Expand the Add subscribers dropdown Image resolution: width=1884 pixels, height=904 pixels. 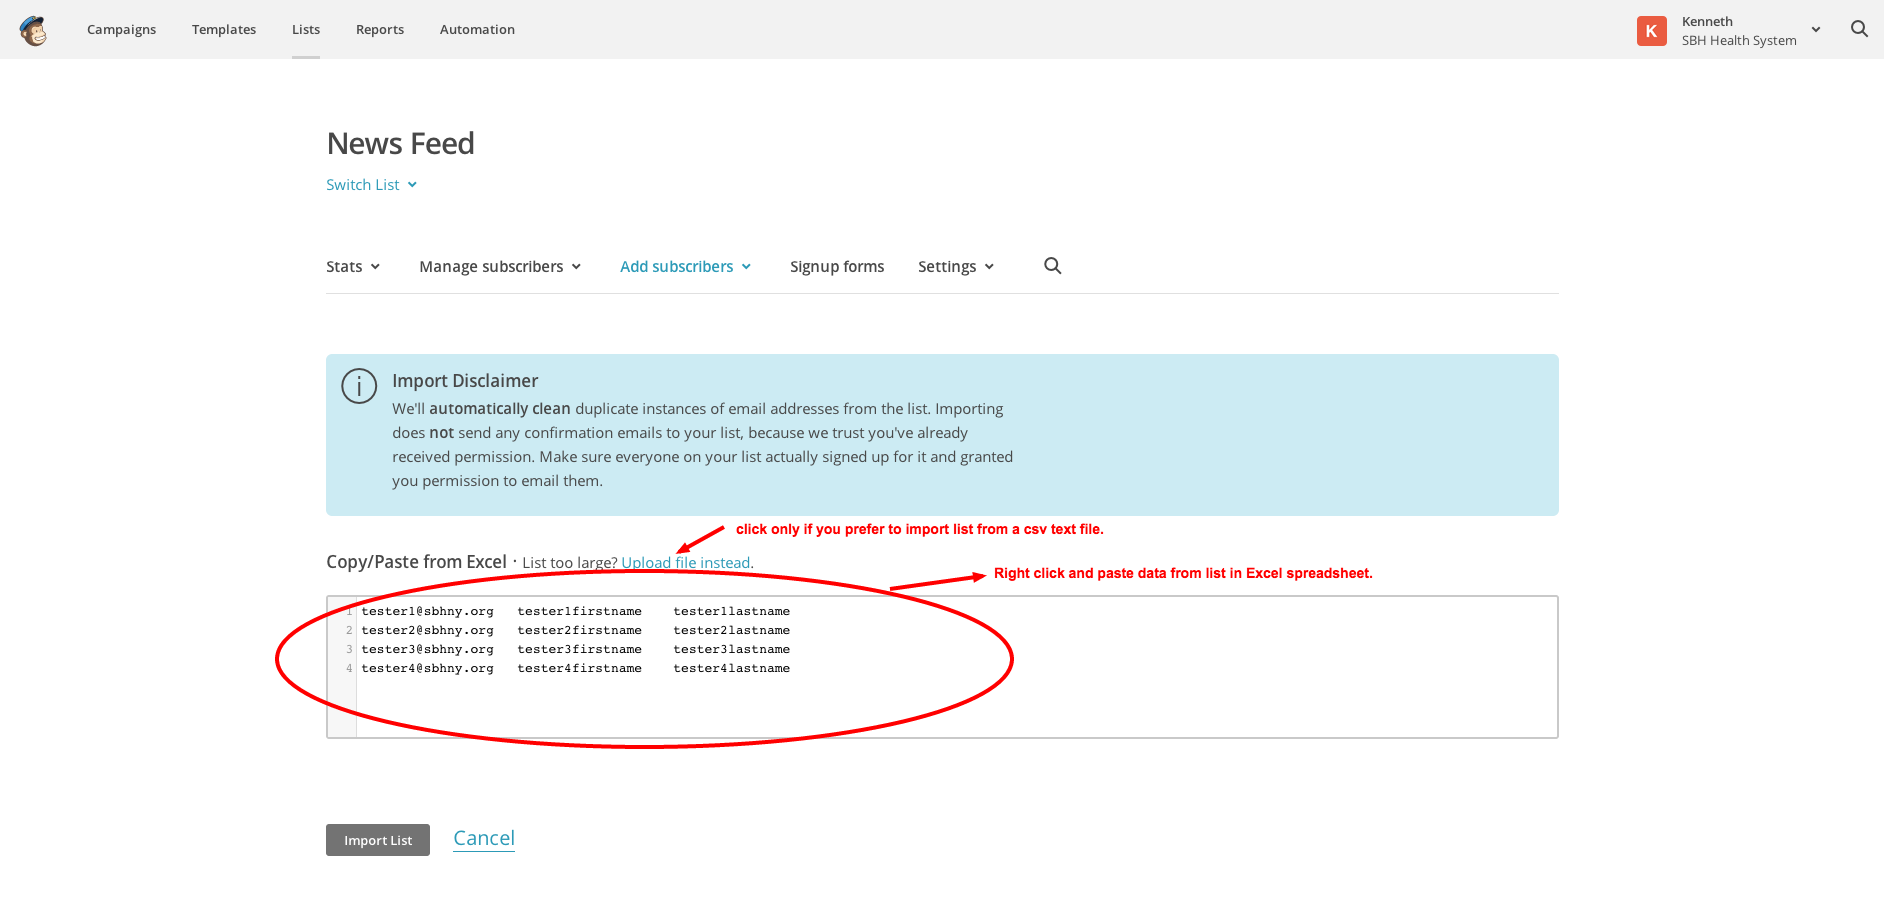coord(685,267)
